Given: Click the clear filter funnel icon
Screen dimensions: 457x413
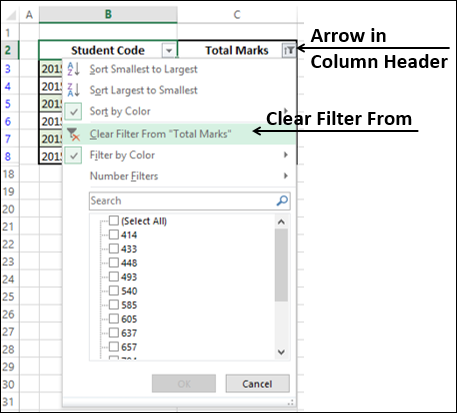Looking at the screenshot, I should tap(73, 134).
